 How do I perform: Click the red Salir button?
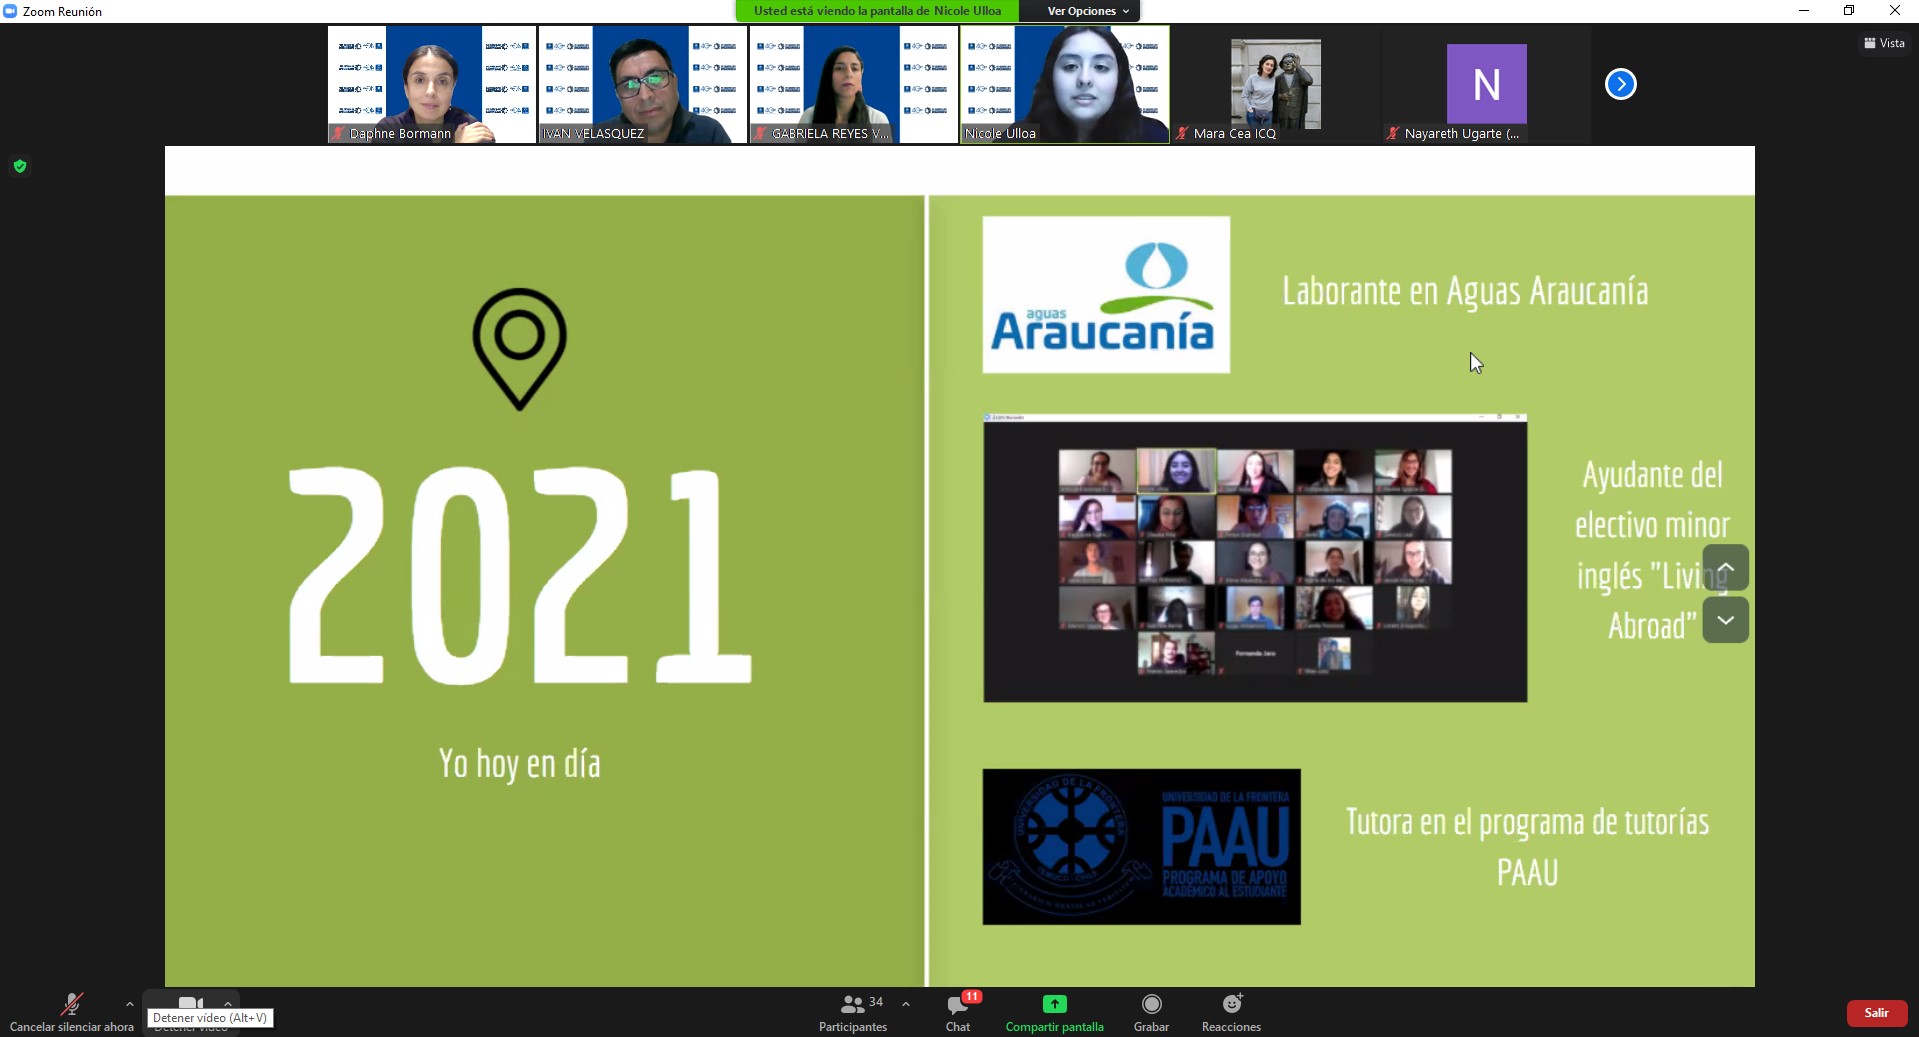pos(1876,1013)
